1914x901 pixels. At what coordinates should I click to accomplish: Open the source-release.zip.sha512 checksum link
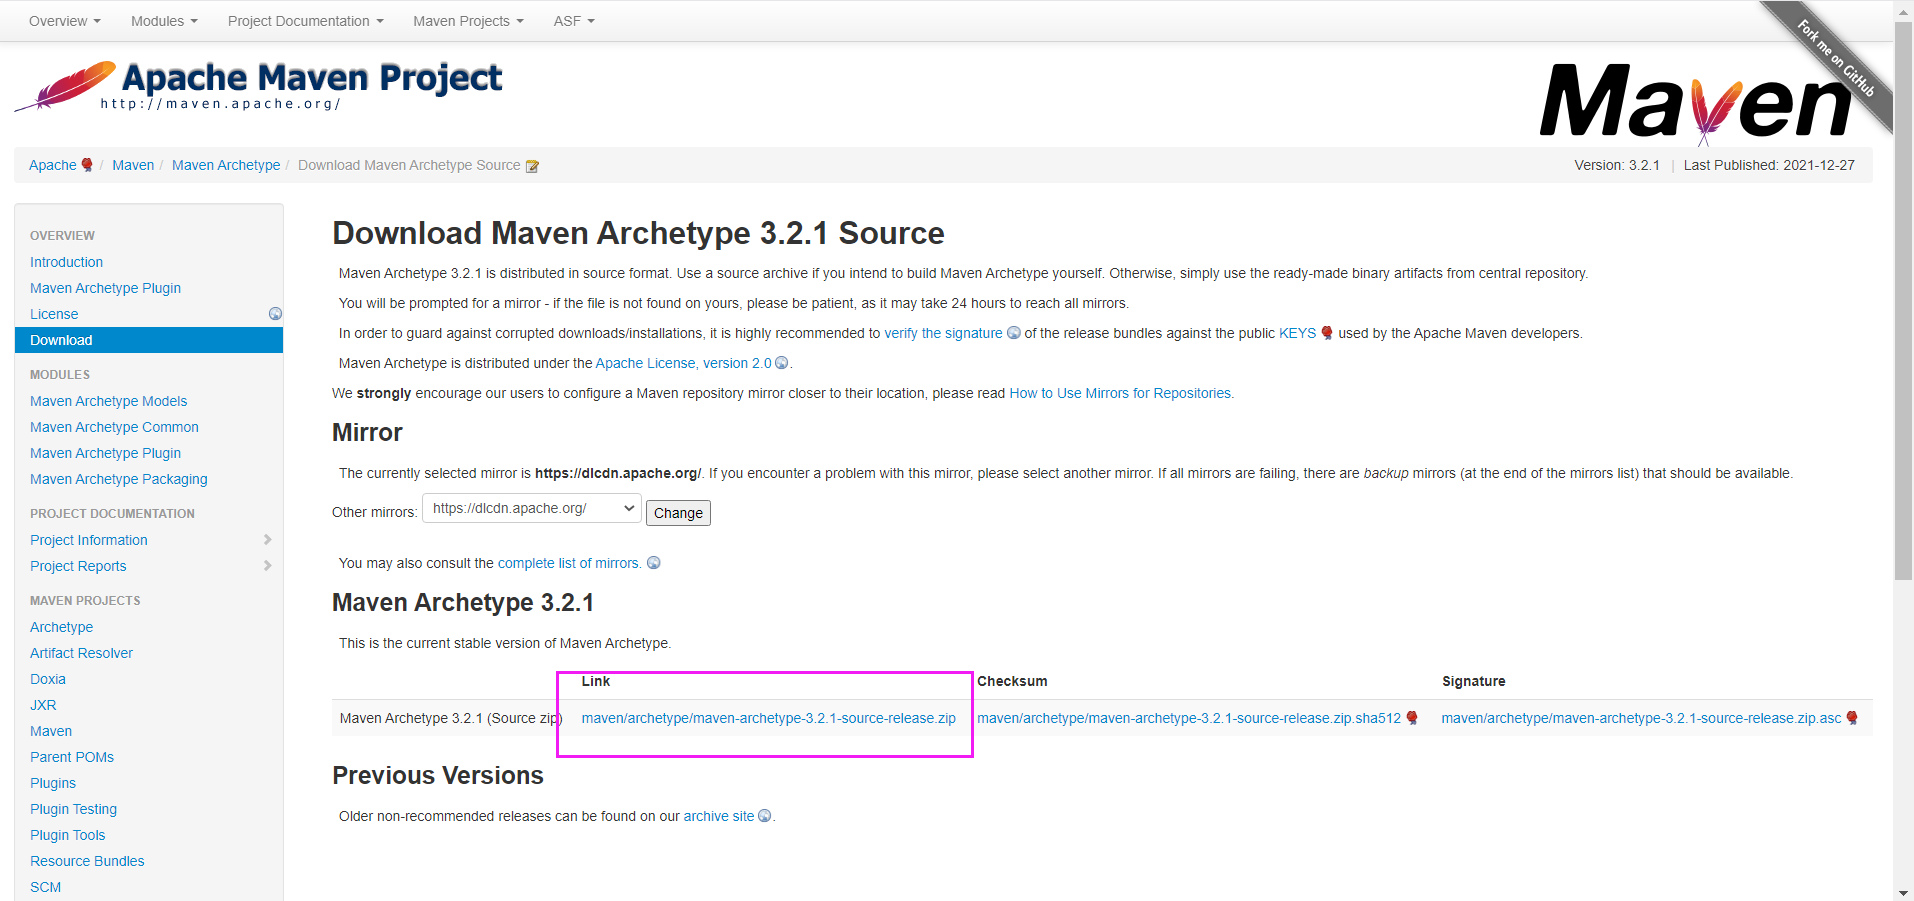pos(1189,718)
